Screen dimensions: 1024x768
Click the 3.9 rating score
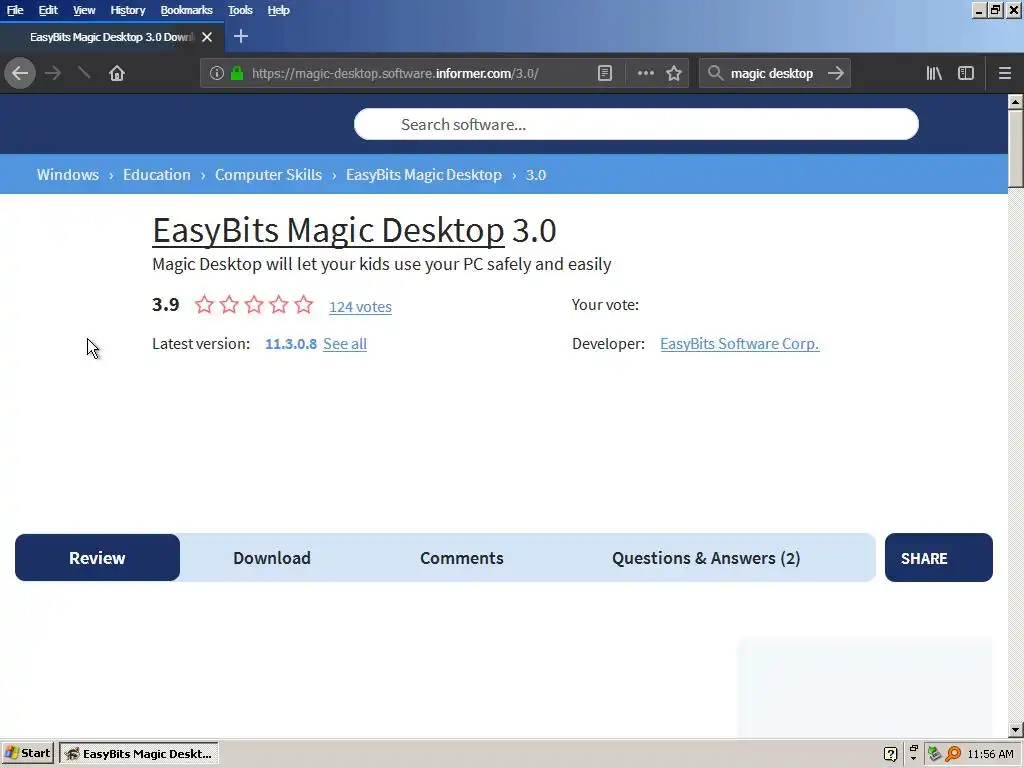point(166,304)
